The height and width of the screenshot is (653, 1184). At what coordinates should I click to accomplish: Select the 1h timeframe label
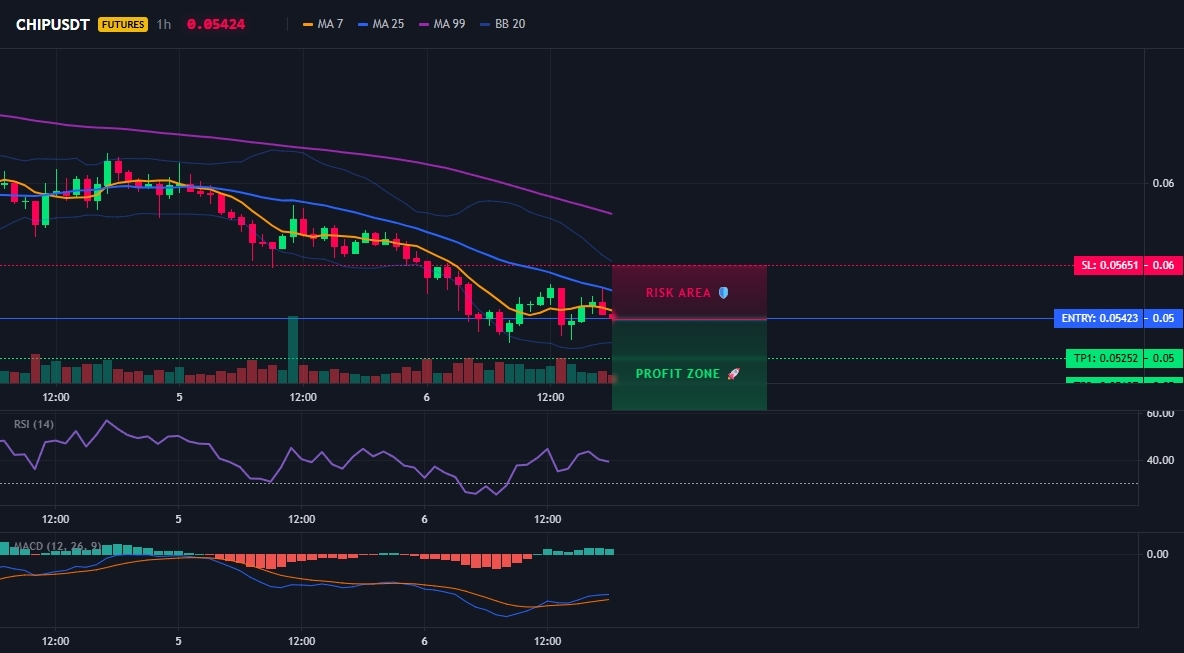[x=164, y=24]
